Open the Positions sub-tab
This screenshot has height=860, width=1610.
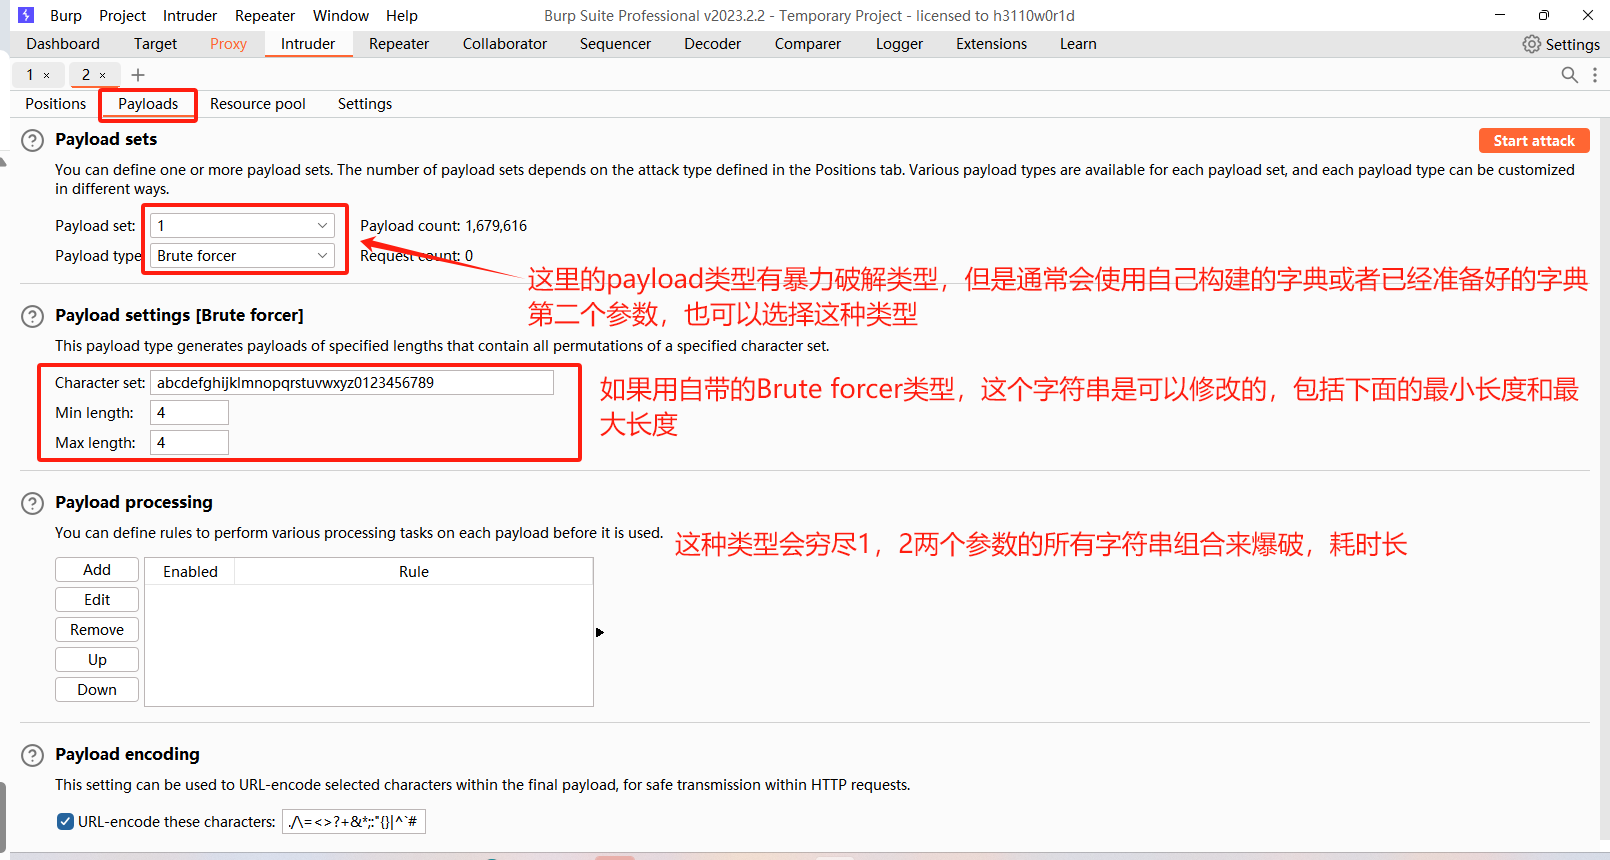56,104
